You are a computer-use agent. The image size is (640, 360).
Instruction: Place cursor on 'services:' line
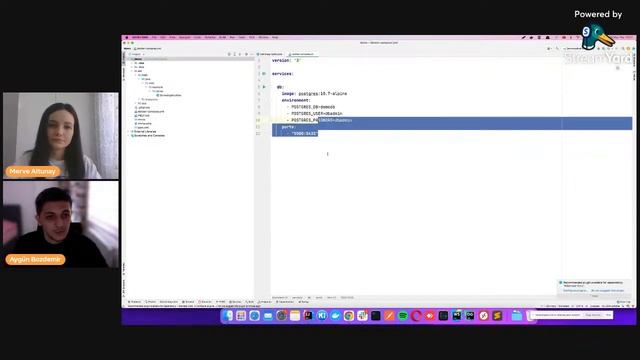tap(283, 74)
